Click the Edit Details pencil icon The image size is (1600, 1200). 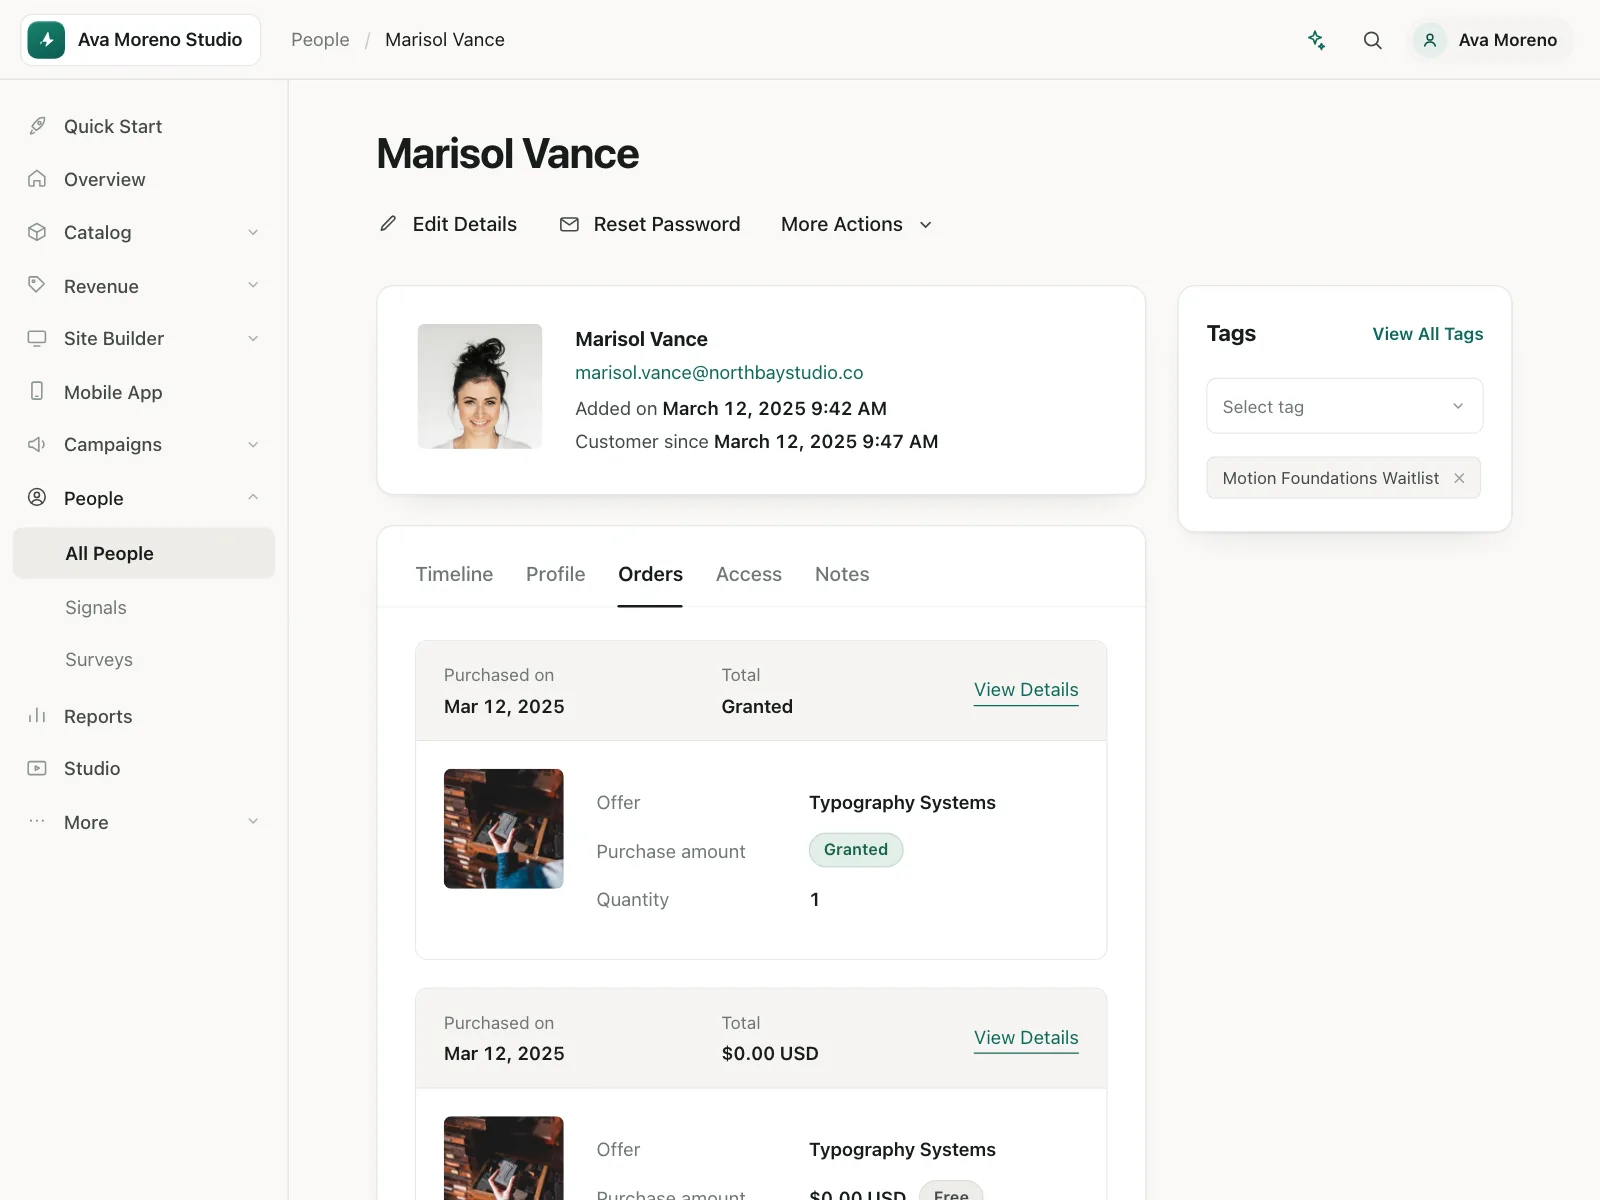coord(388,224)
